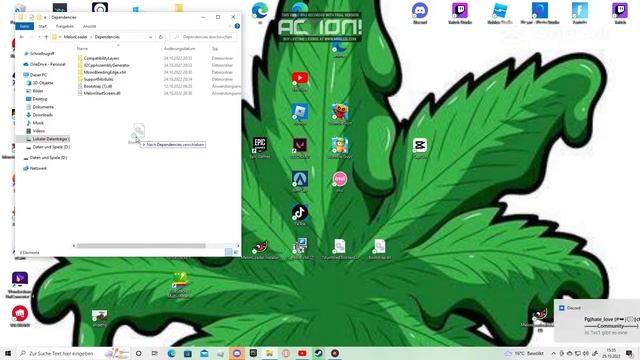Navigate back in File Explorer
The width and height of the screenshot is (640, 360).
pos(21,37)
